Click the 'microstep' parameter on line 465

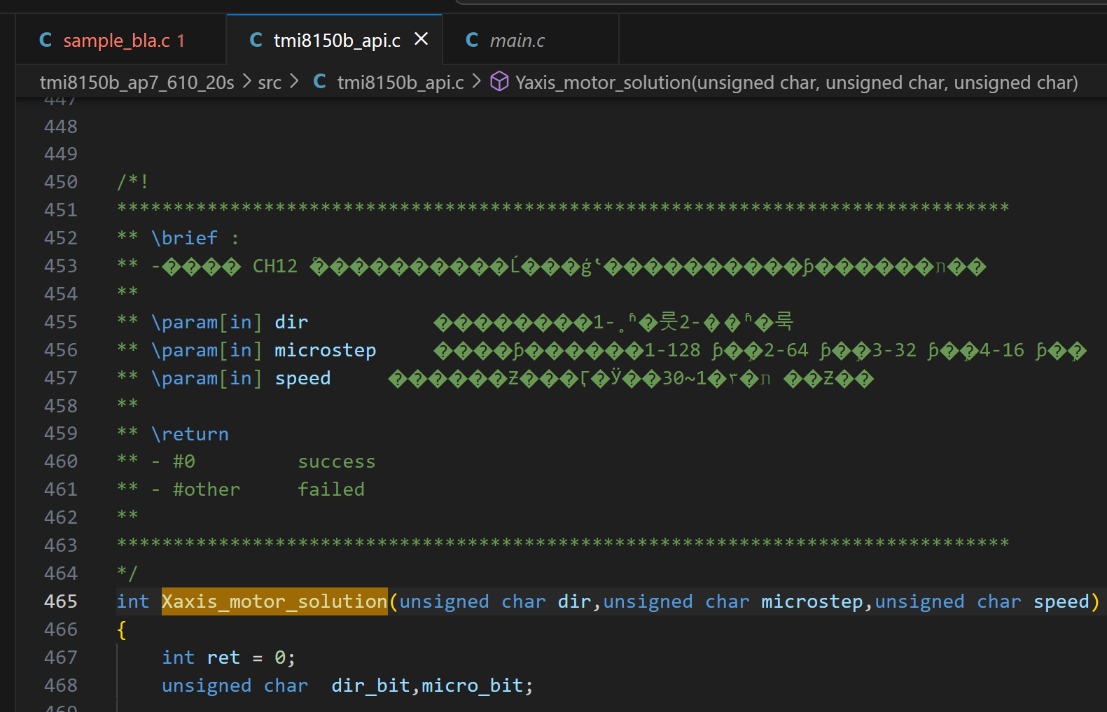click(812, 601)
